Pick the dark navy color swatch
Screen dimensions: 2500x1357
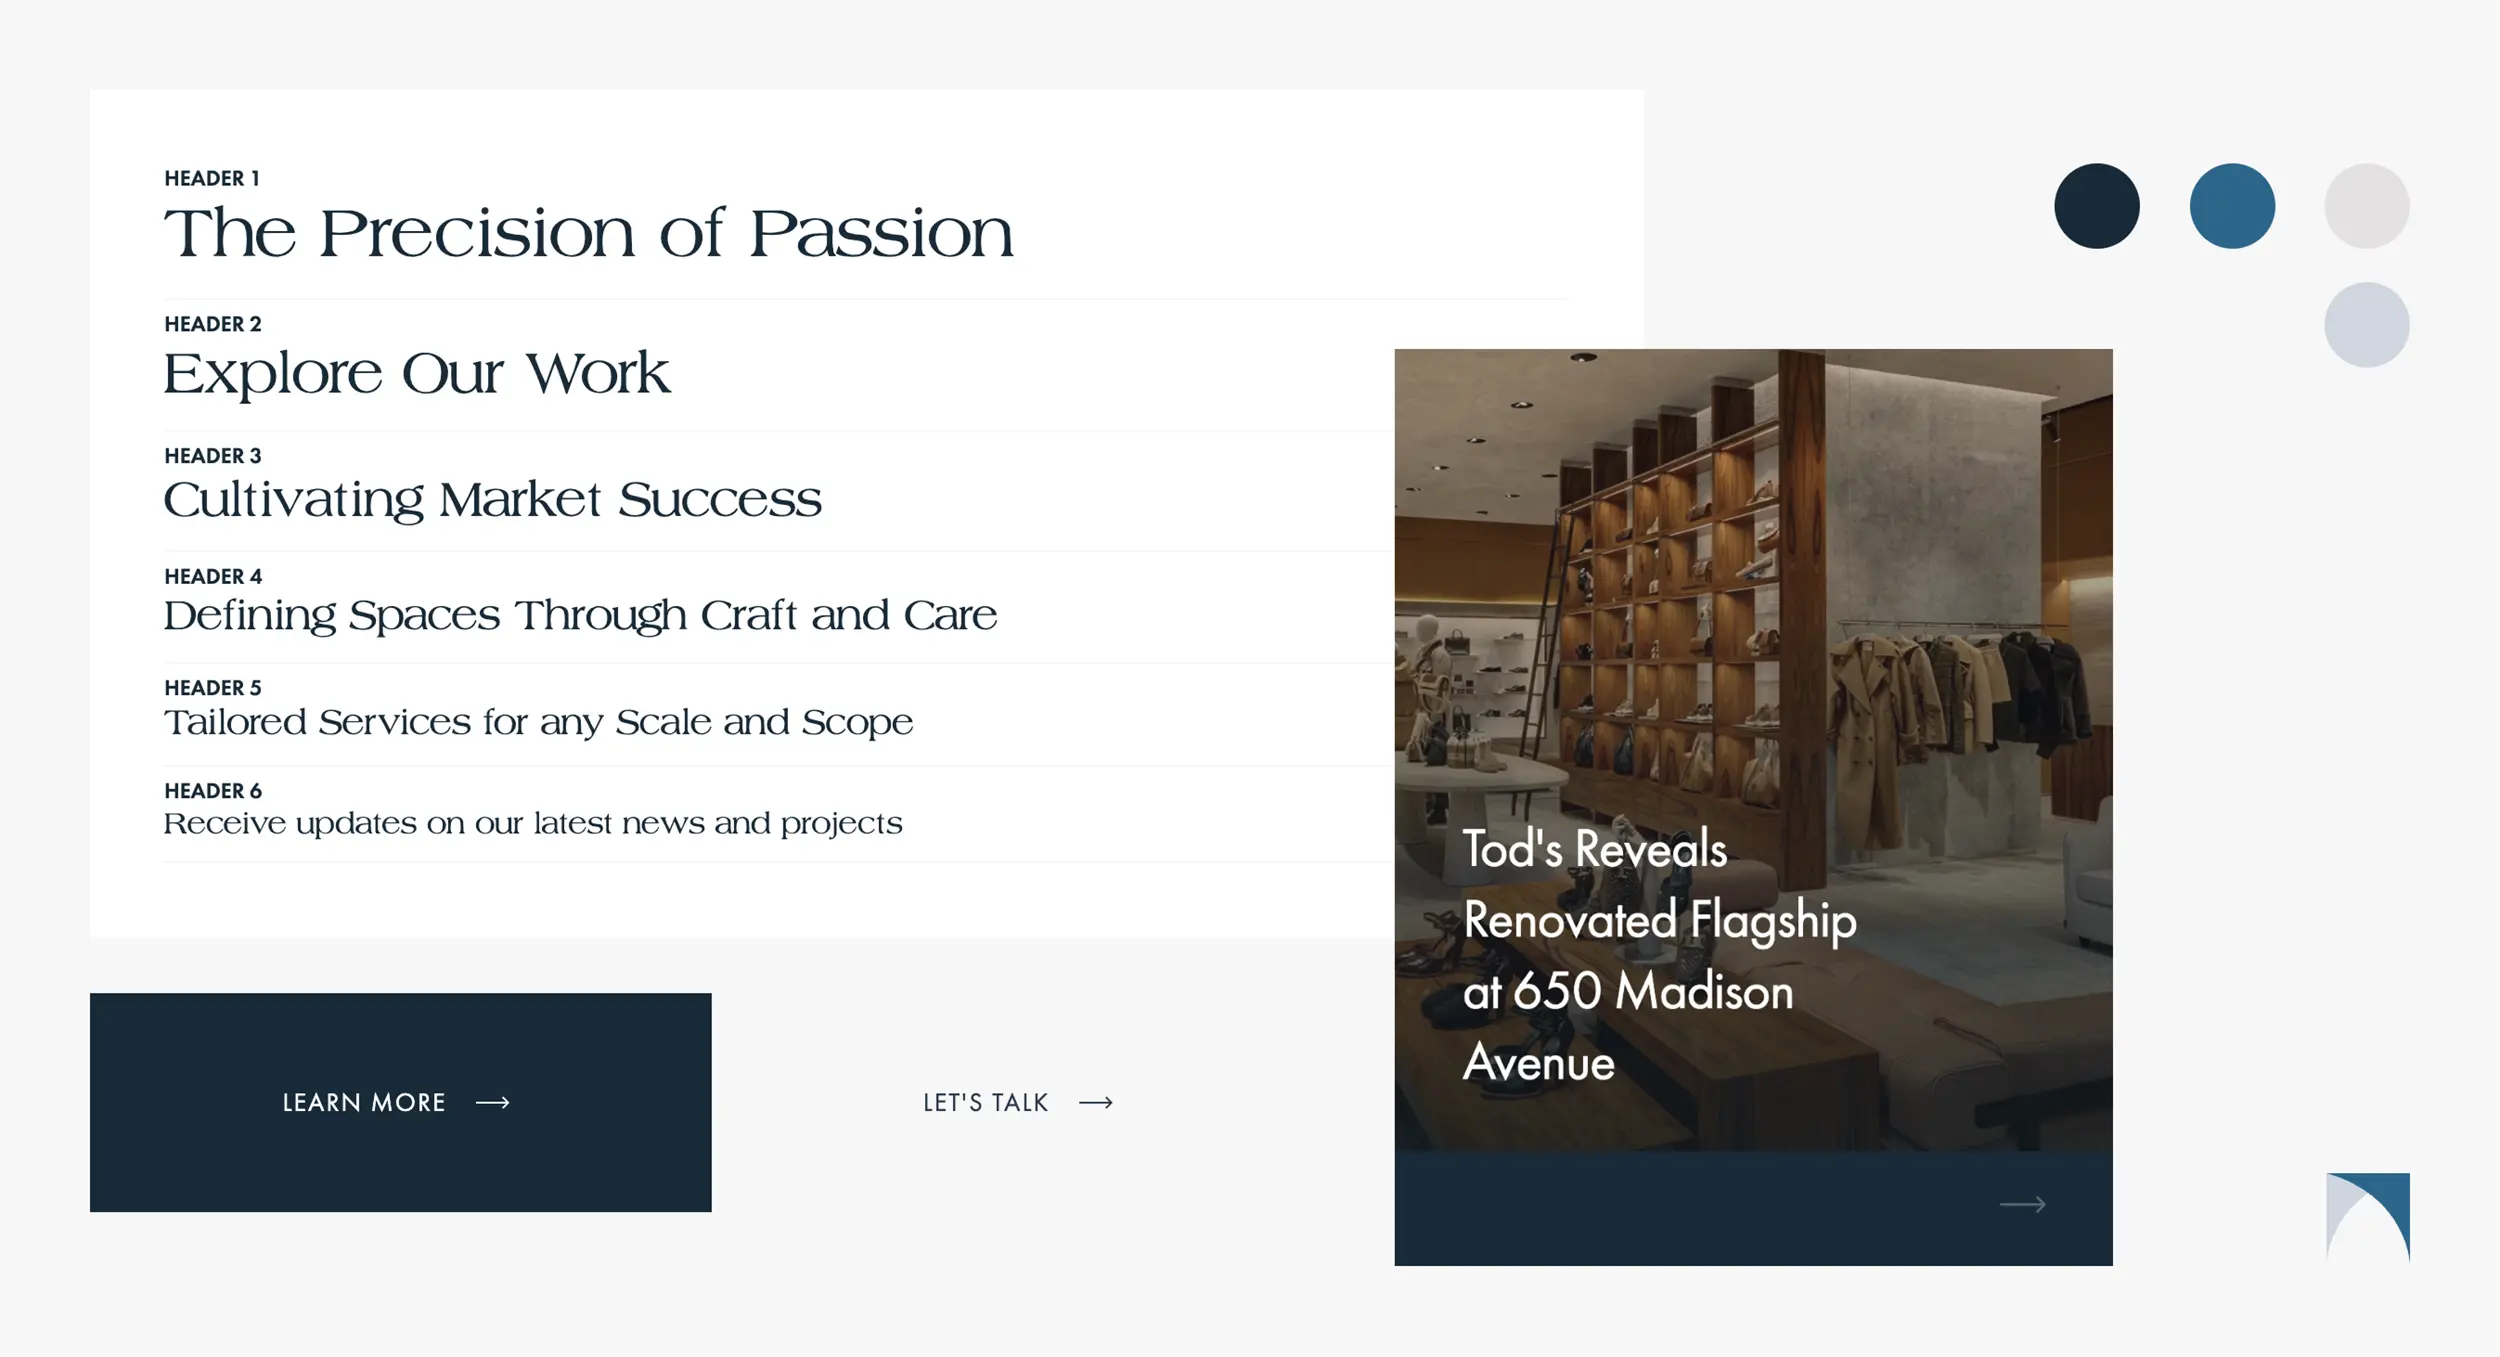[2096, 206]
